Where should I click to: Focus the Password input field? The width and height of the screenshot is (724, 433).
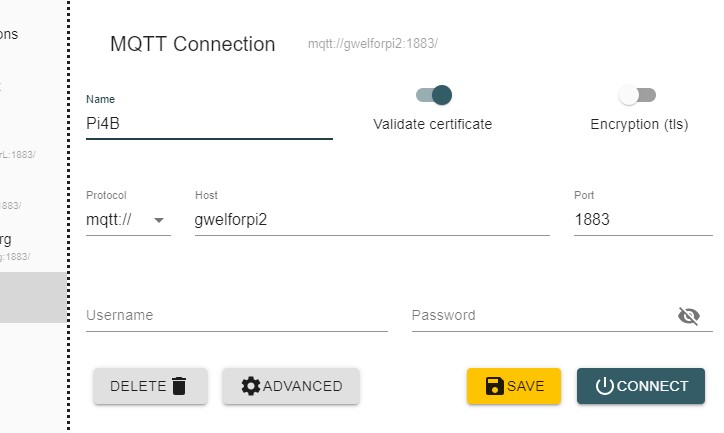tap(543, 316)
